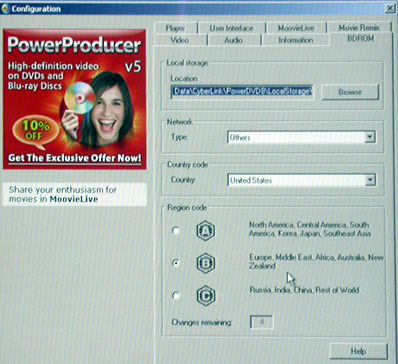Switch to the Video tab

coord(180,40)
